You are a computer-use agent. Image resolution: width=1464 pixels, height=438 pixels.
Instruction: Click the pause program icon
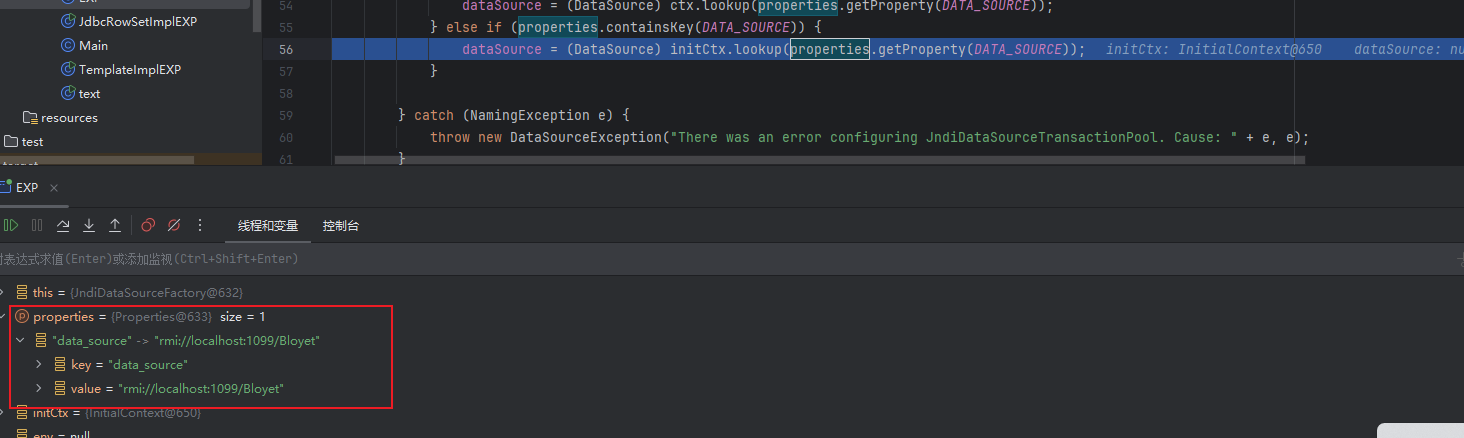pyautogui.click(x=37, y=226)
